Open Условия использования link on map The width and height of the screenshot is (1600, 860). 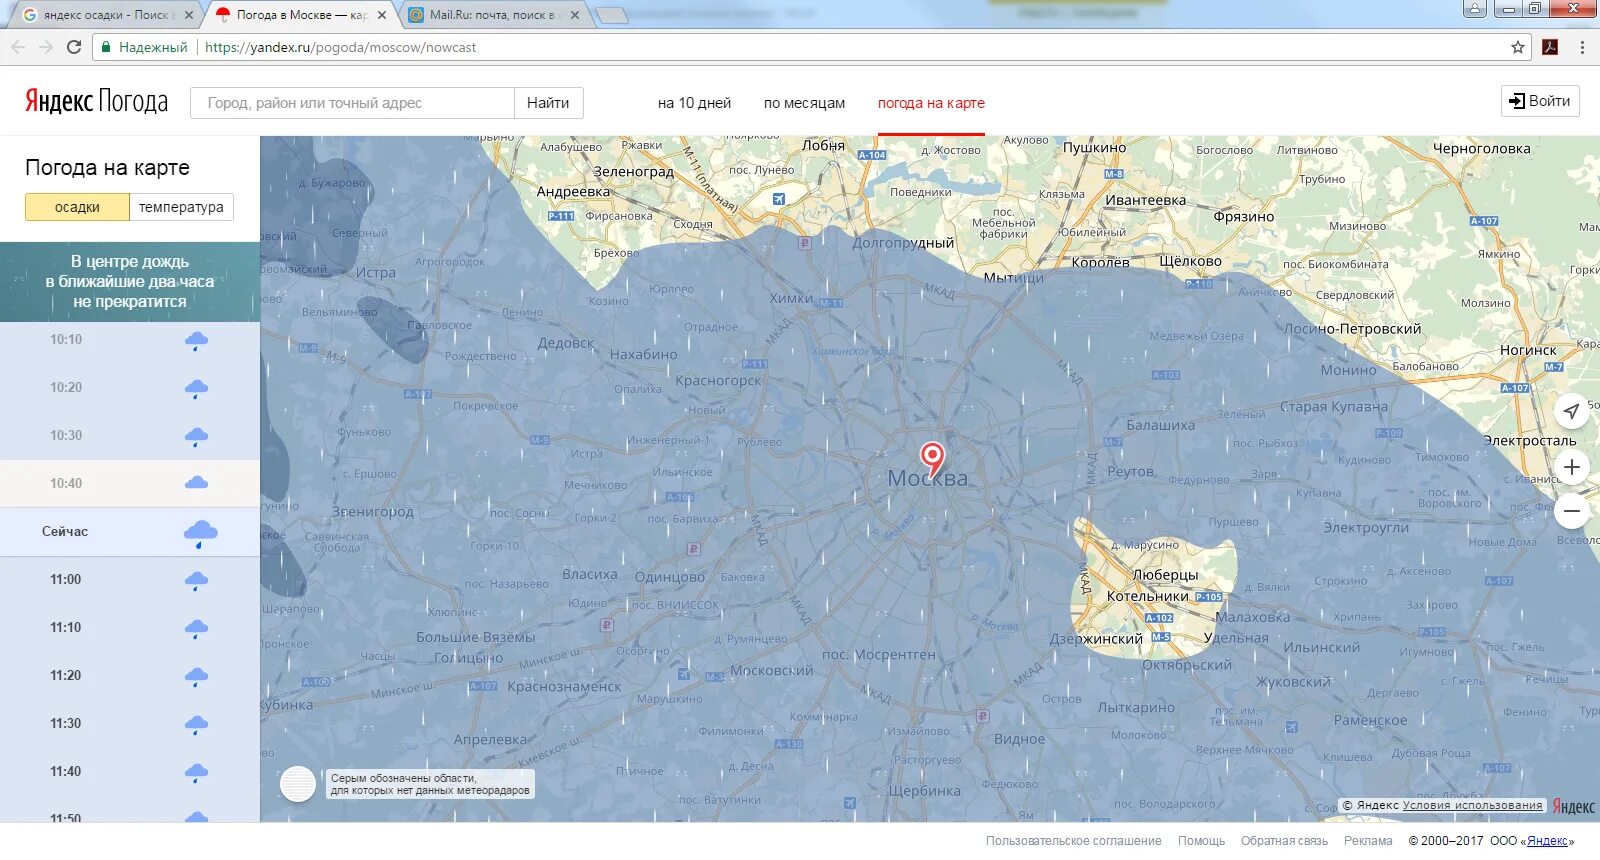click(1472, 805)
